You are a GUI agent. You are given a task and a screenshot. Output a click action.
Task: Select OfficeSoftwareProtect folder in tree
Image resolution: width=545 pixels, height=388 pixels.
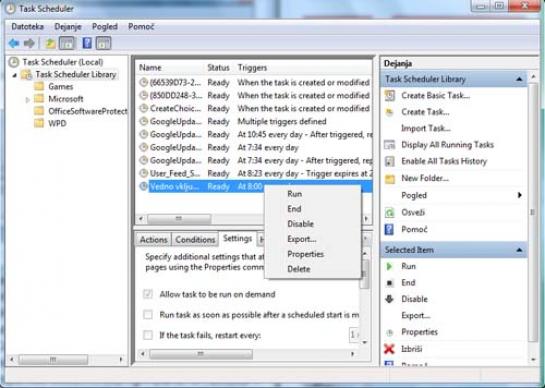tap(88, 111)
